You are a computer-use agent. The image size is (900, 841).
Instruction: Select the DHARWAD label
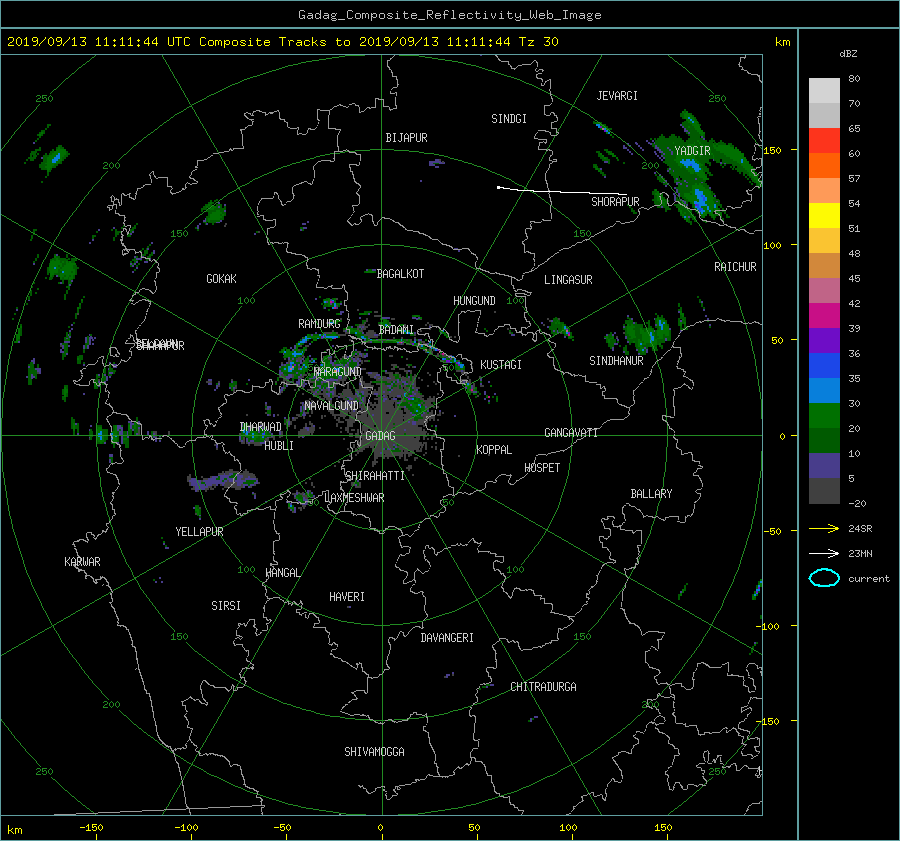tap(260, 427)
